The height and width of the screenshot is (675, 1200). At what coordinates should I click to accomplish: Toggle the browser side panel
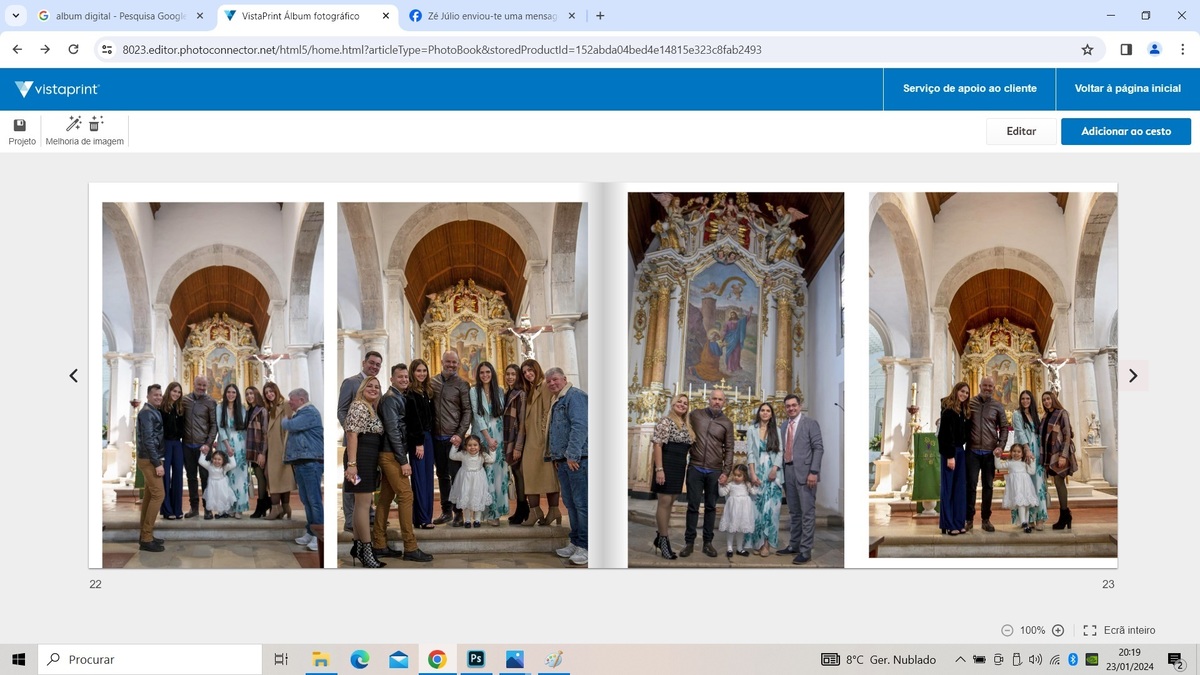pyautogui.click(x=1126, y=49)
